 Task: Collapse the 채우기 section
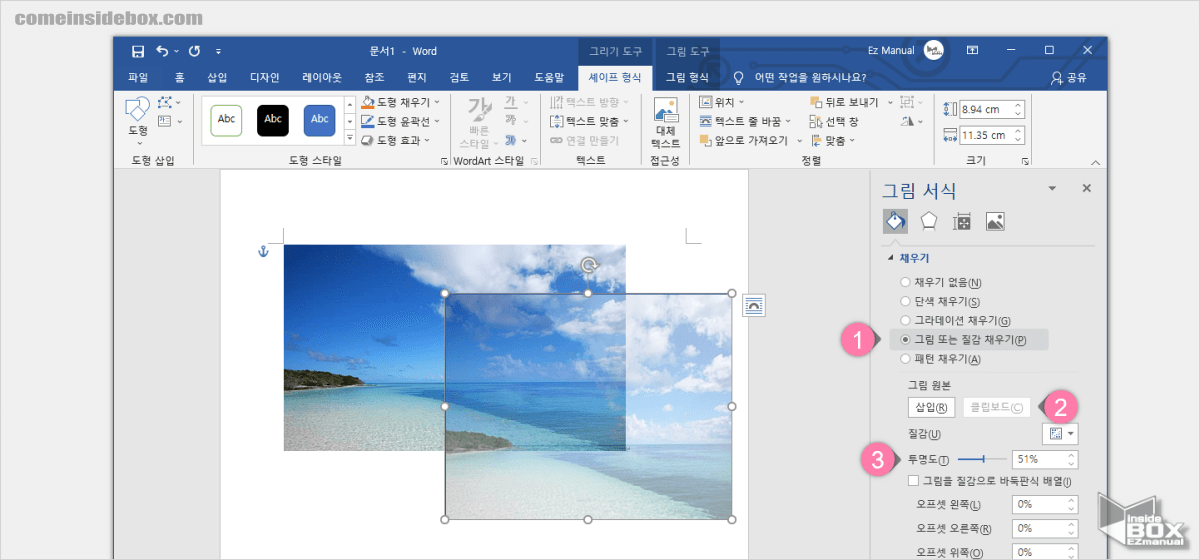tap(891, 258)
